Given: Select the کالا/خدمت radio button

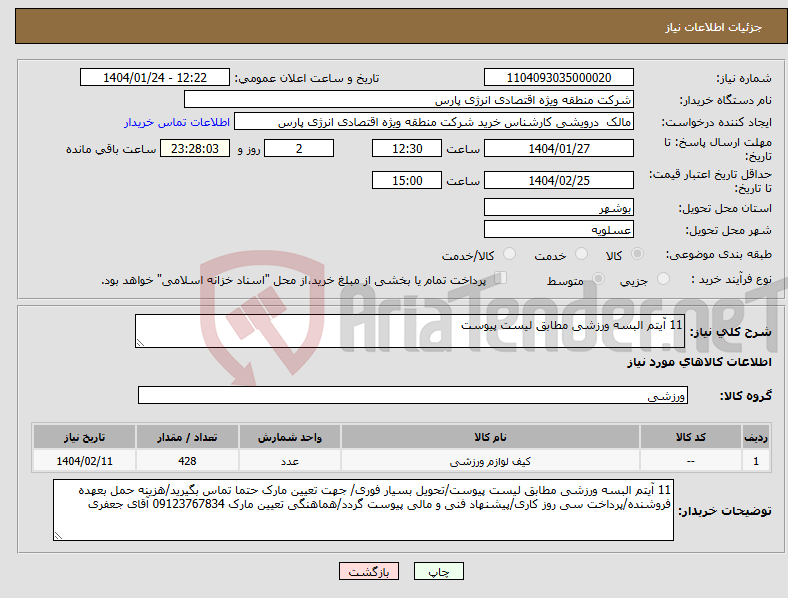Looking at the screenshot, I should [x=510, y=254].
